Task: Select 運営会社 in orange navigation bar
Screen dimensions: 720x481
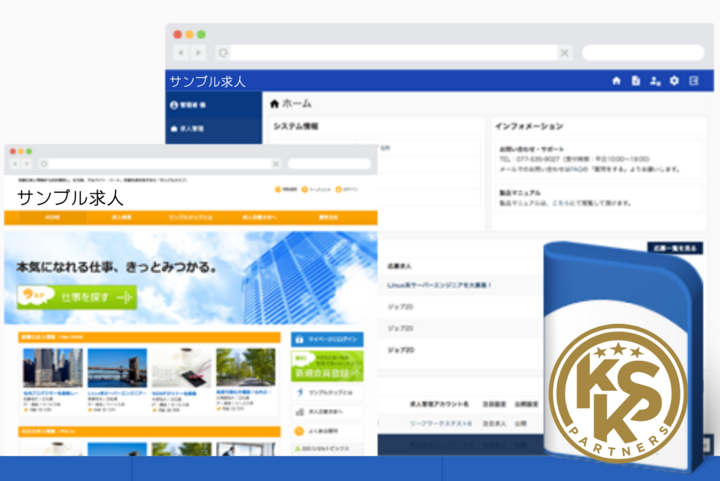Action: (328, 217)
